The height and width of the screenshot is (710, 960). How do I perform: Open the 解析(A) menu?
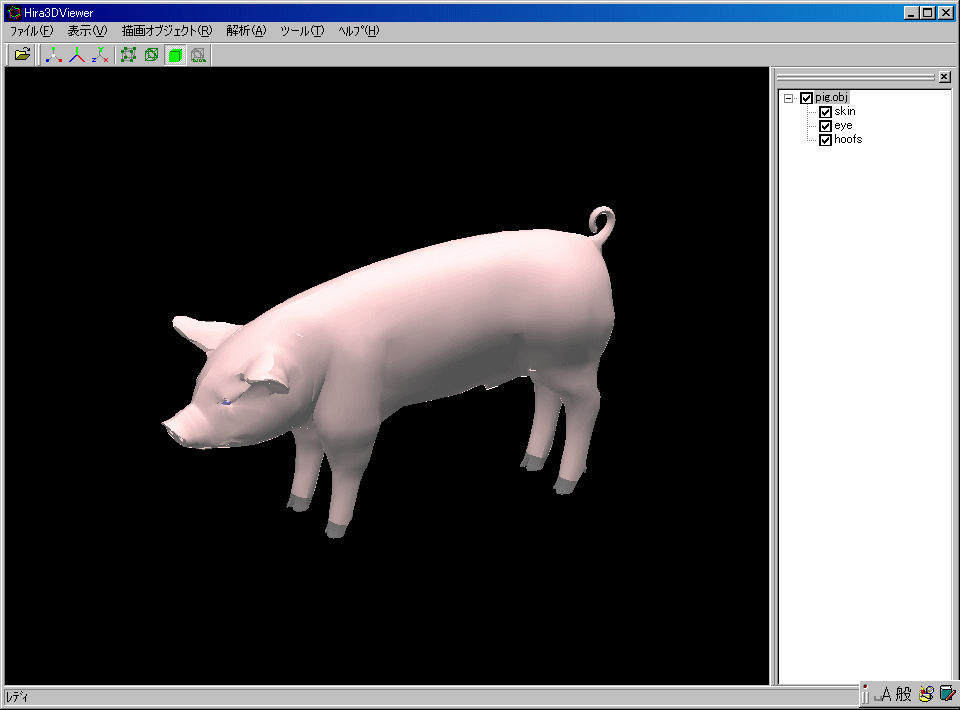[246, 31]
